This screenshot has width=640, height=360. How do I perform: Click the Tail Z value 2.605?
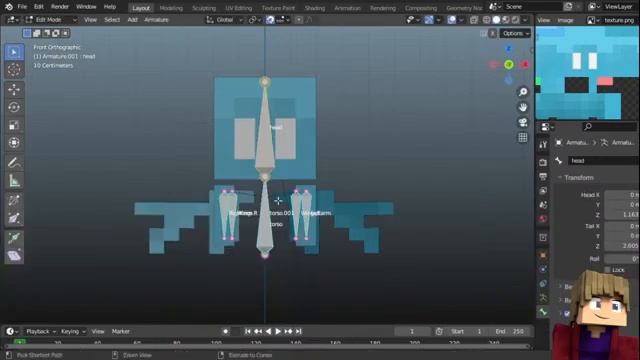pyautogui.click(x=622, y=246)
